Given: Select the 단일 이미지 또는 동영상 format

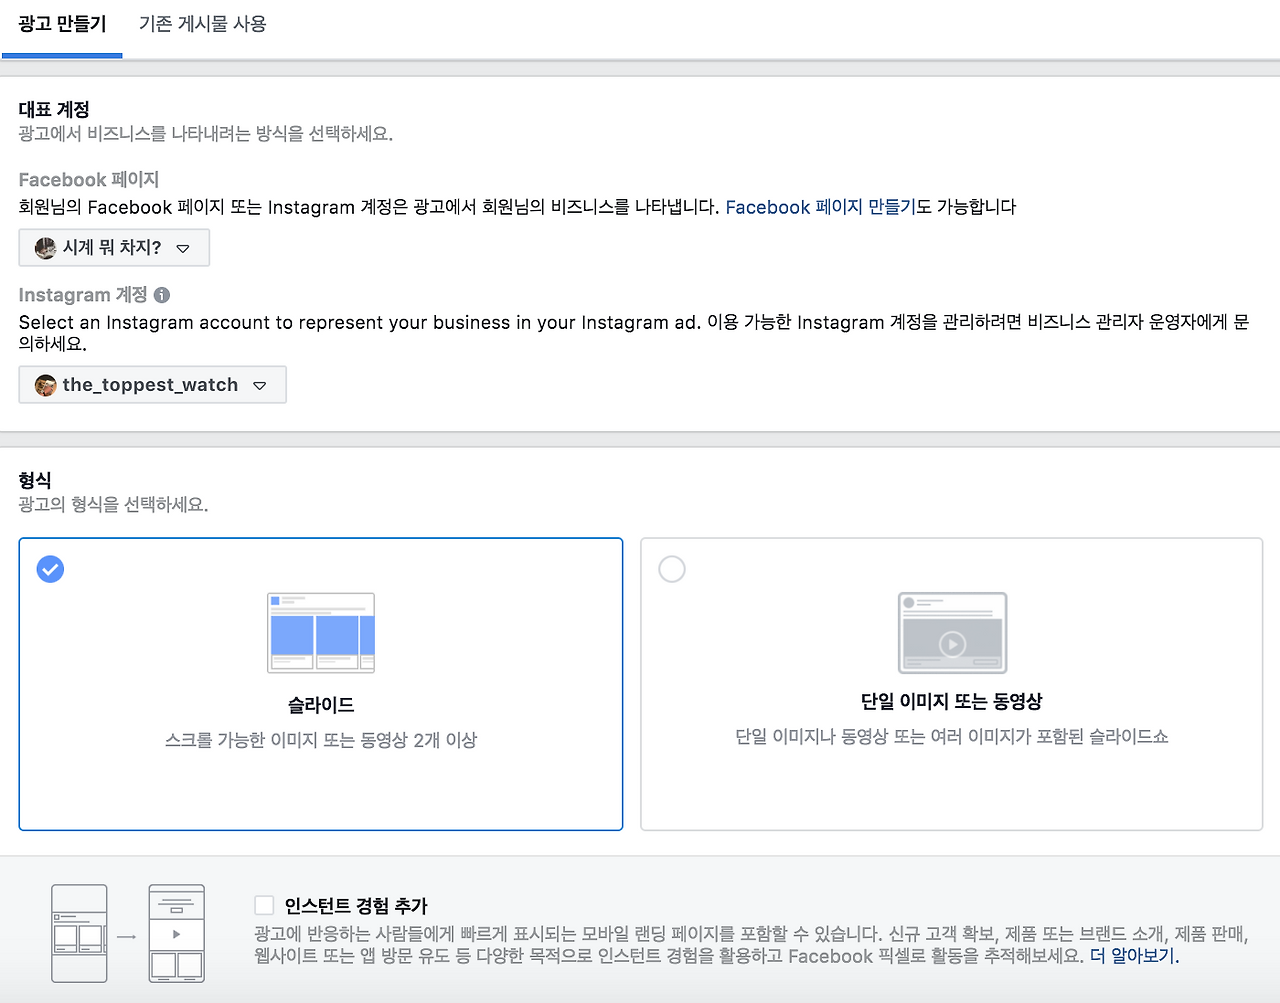Looking at the screenshot, I should tap(672, 569).
